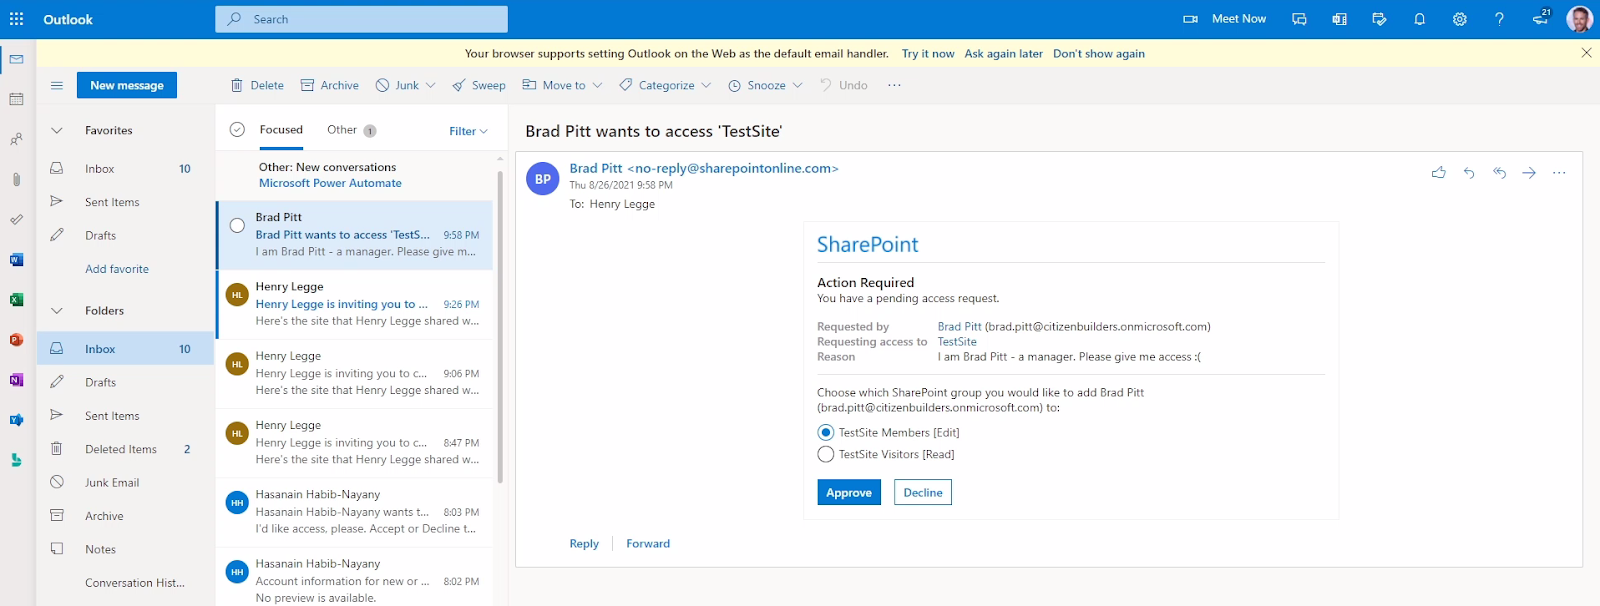Viewport: 1600px width, 606px height.
Task: Select TestSite Members [Edit] radio option
Action: [825, 432]
